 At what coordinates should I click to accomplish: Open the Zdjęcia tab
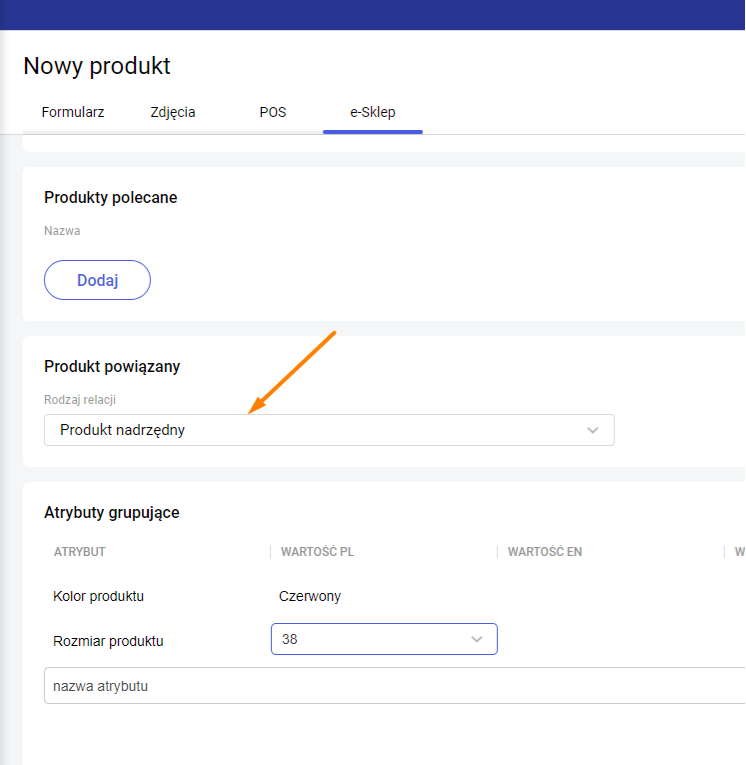point(173,112)
